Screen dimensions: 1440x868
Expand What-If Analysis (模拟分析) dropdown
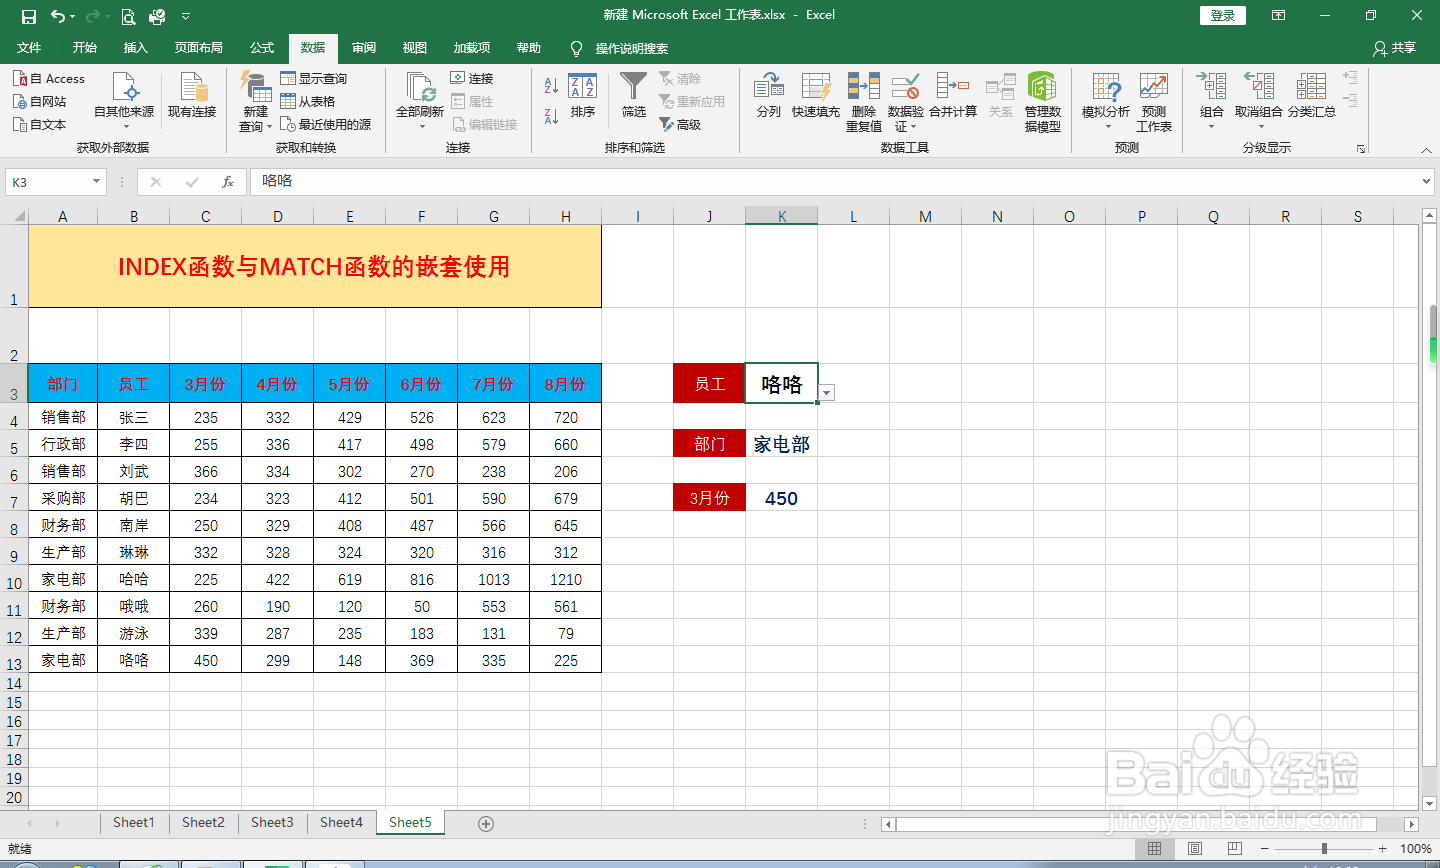click(1108, 127)
